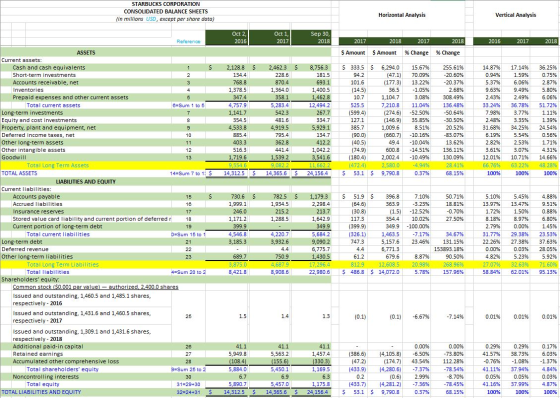
Task: Select the 'TOTAL LIABILITIES AND EQUITY' label
Action: [41, 392]
